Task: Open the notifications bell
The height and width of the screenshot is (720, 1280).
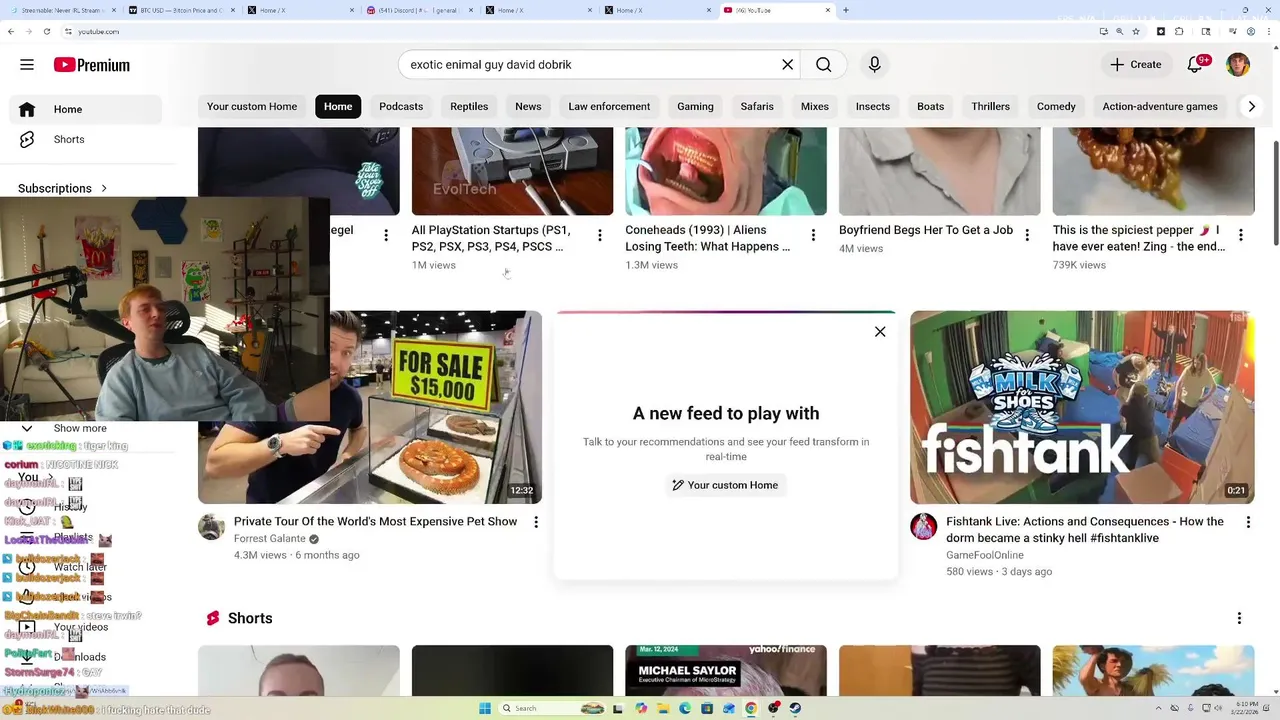Action: tap(1195, 65)
